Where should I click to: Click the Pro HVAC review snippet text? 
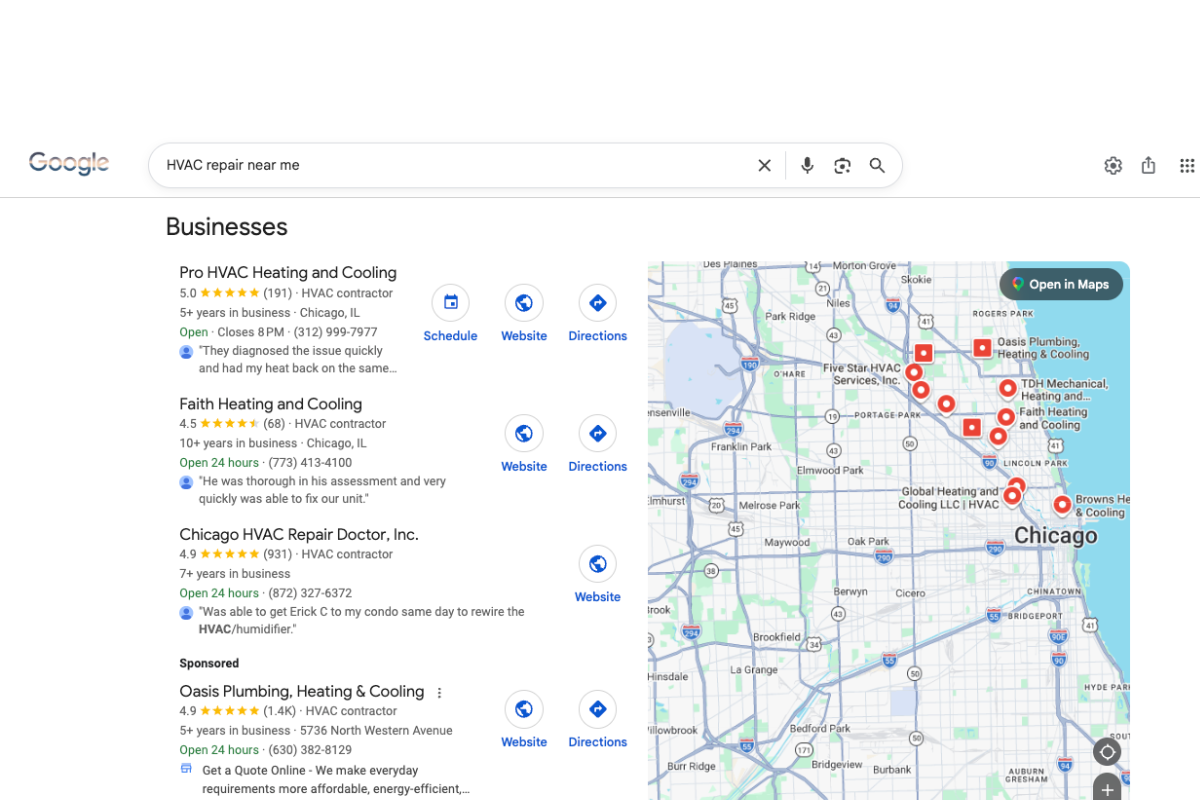(x=298, y=360)
